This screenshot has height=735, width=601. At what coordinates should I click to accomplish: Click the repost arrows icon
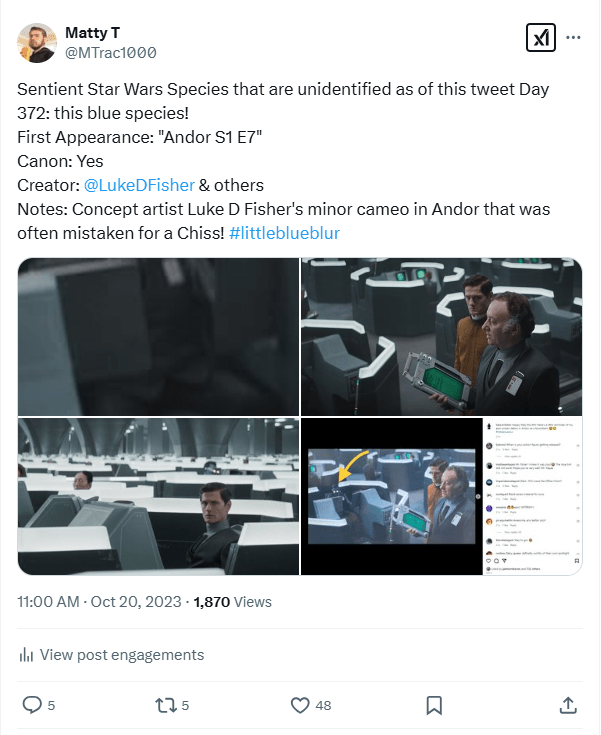pos(166,705)
